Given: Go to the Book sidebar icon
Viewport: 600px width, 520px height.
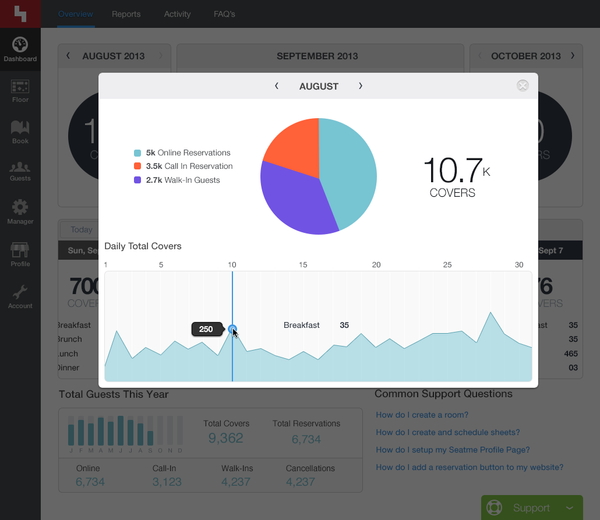Looking at the screenshot, I should [x=20, y=131].
